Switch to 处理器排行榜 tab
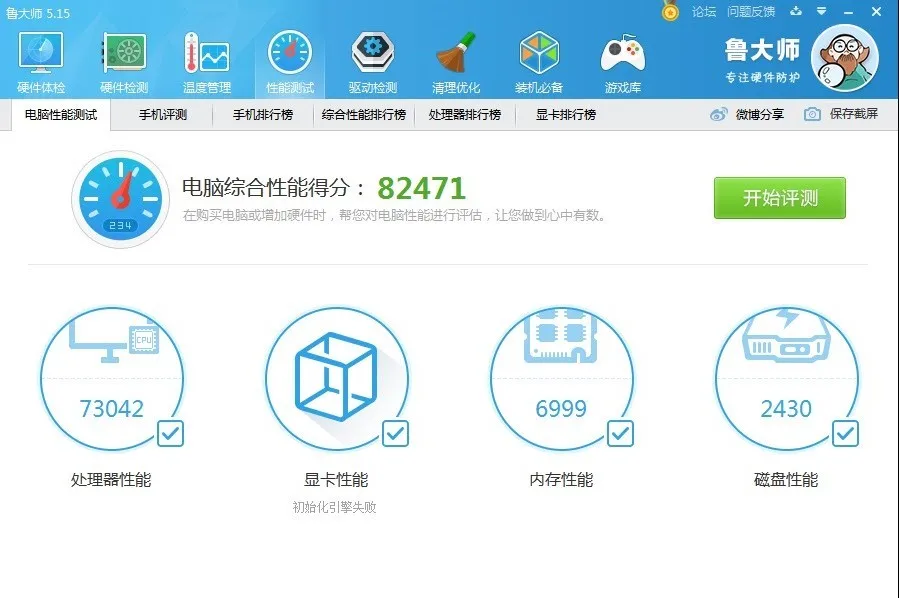This screenshot has height=598, width=899. pyautogui.click(x=465, y=115)
